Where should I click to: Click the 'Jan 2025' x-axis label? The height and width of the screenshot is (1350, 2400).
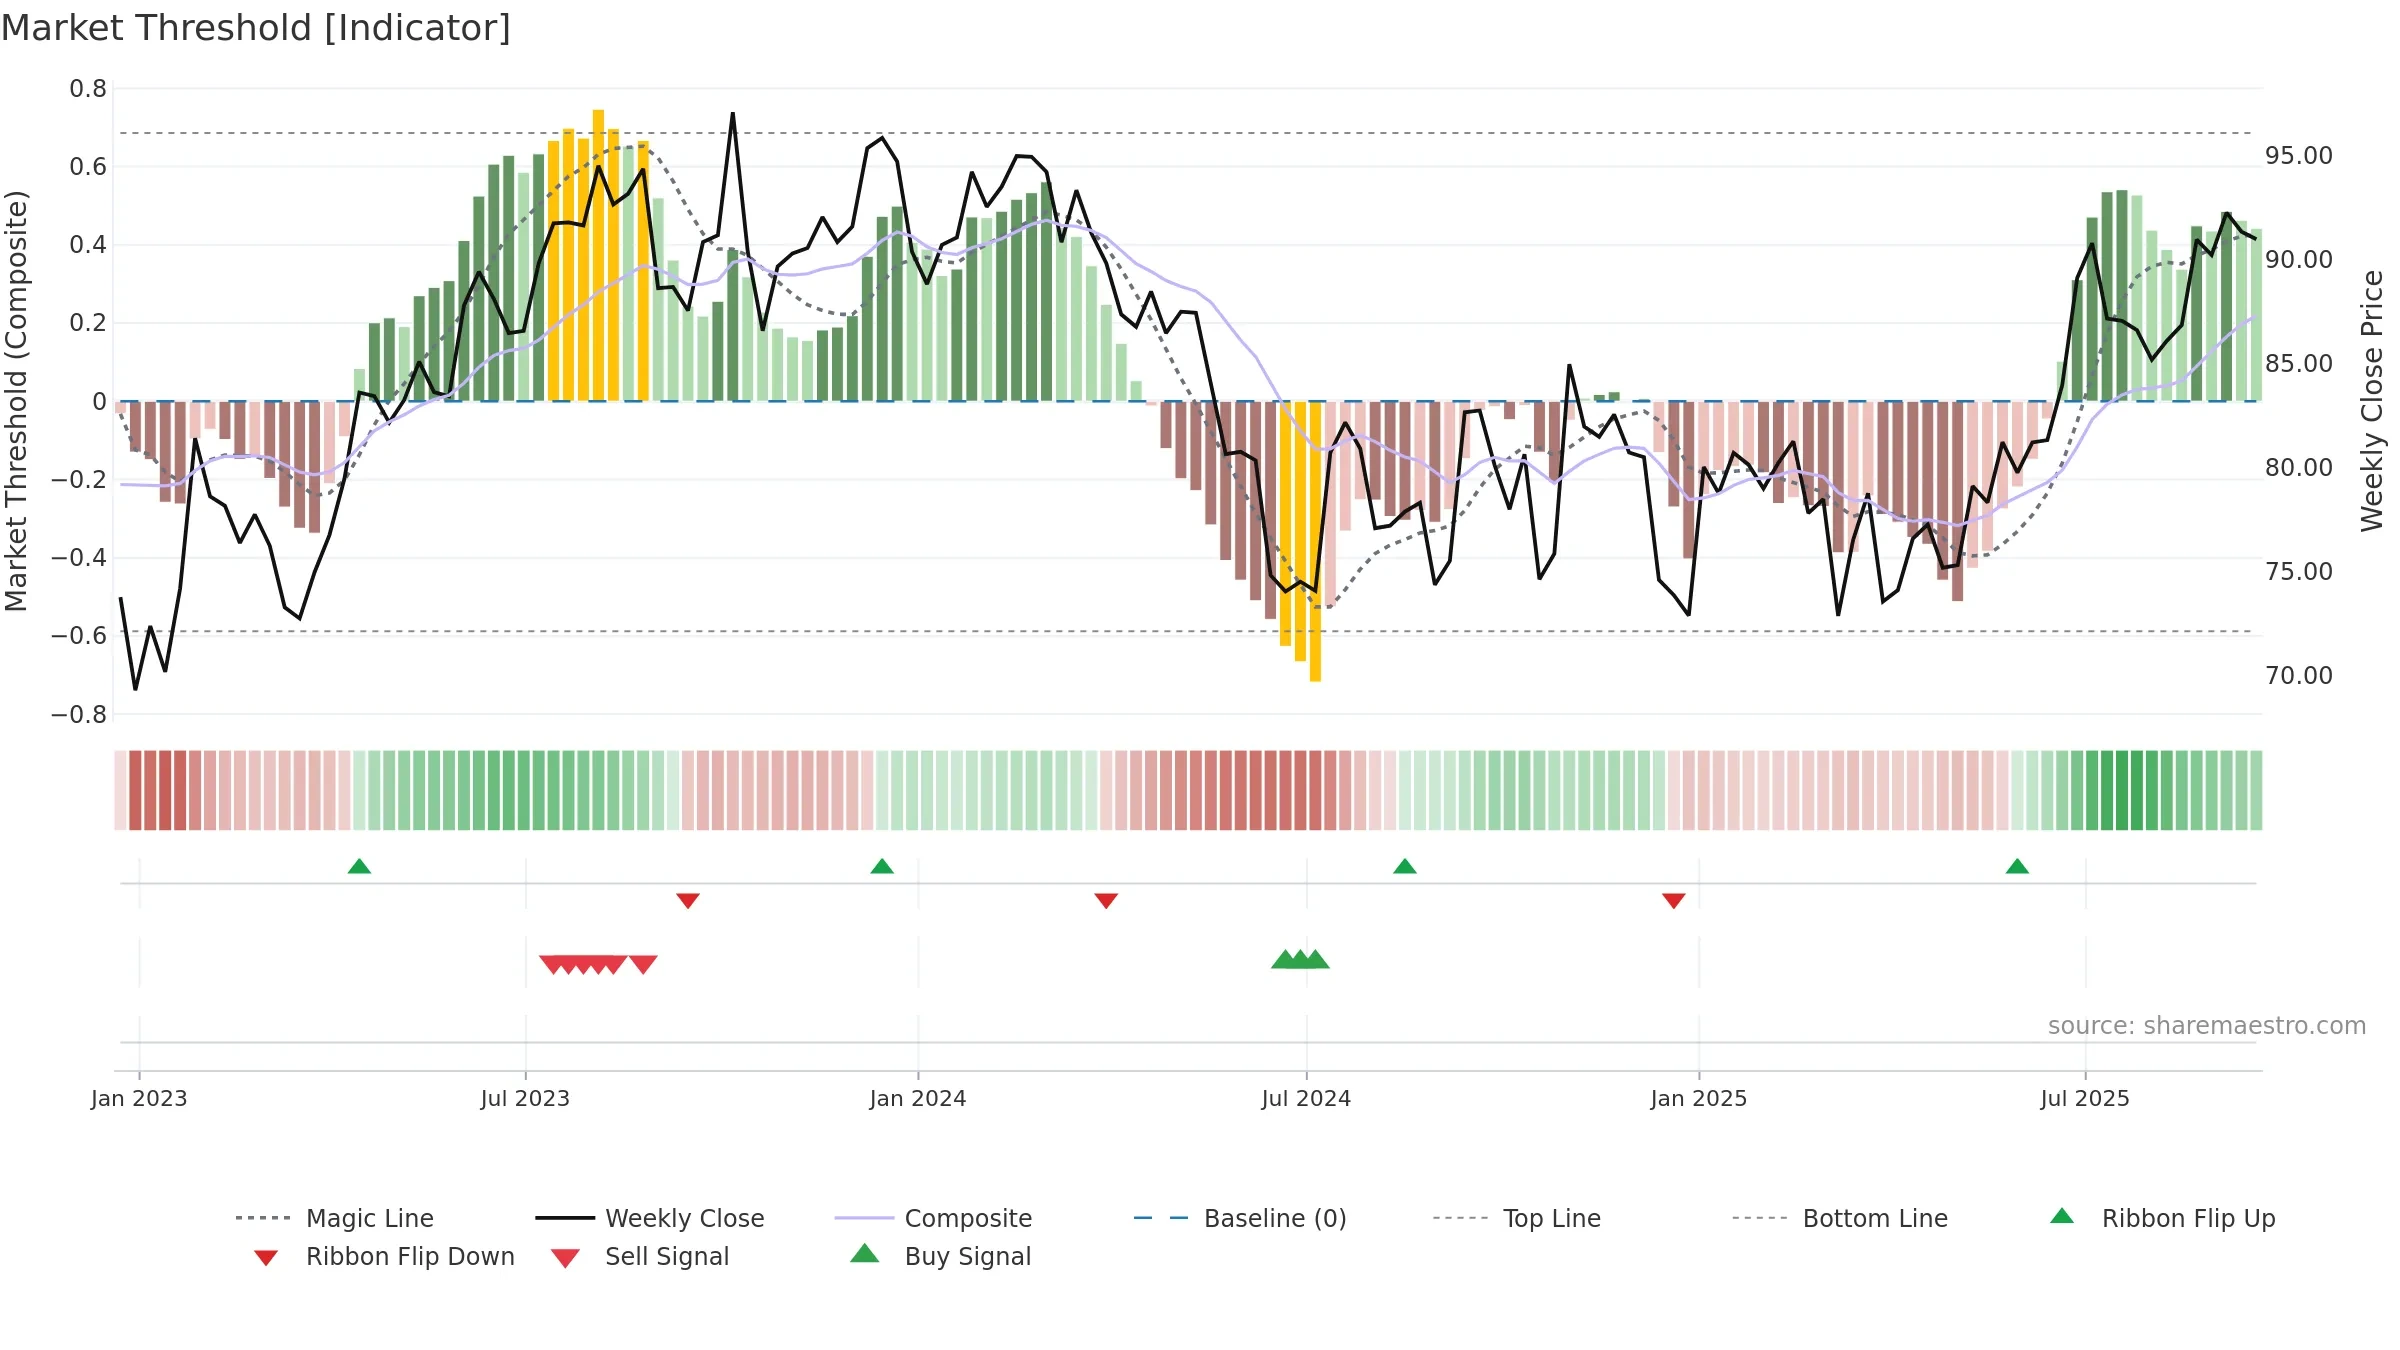1699,1098
